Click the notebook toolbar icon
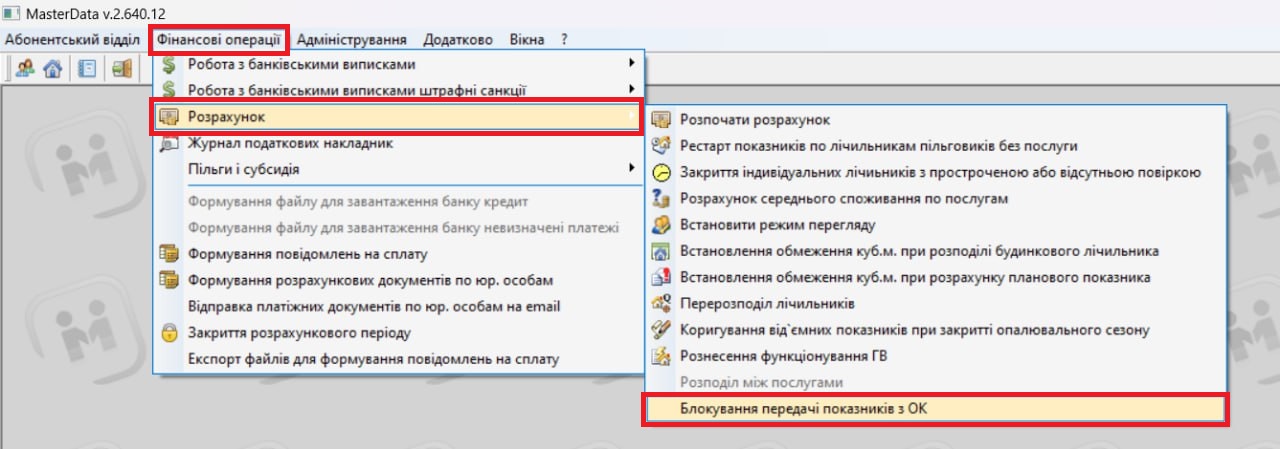This screenshot has width=1280, height=449. pos(87,68)
